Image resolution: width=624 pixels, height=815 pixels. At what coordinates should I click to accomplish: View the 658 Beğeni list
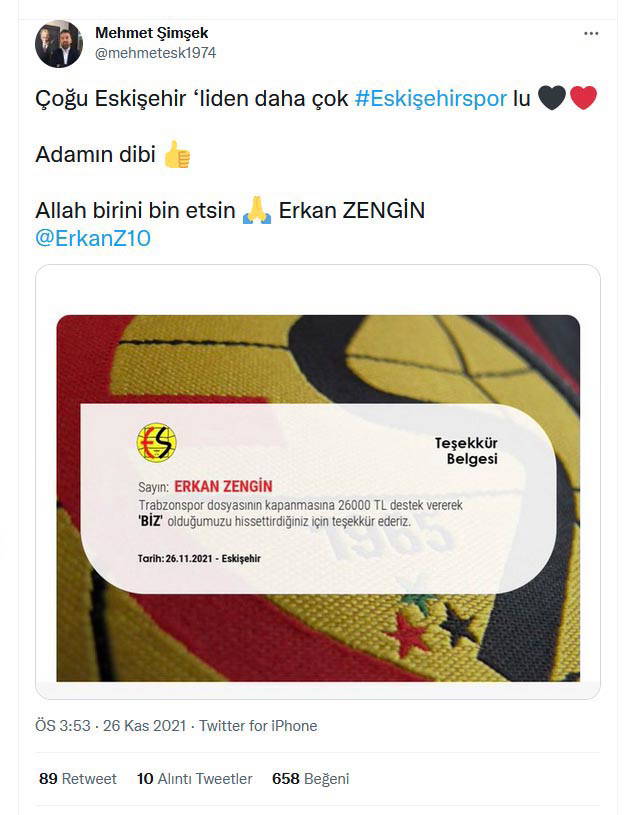coord(311,779)
